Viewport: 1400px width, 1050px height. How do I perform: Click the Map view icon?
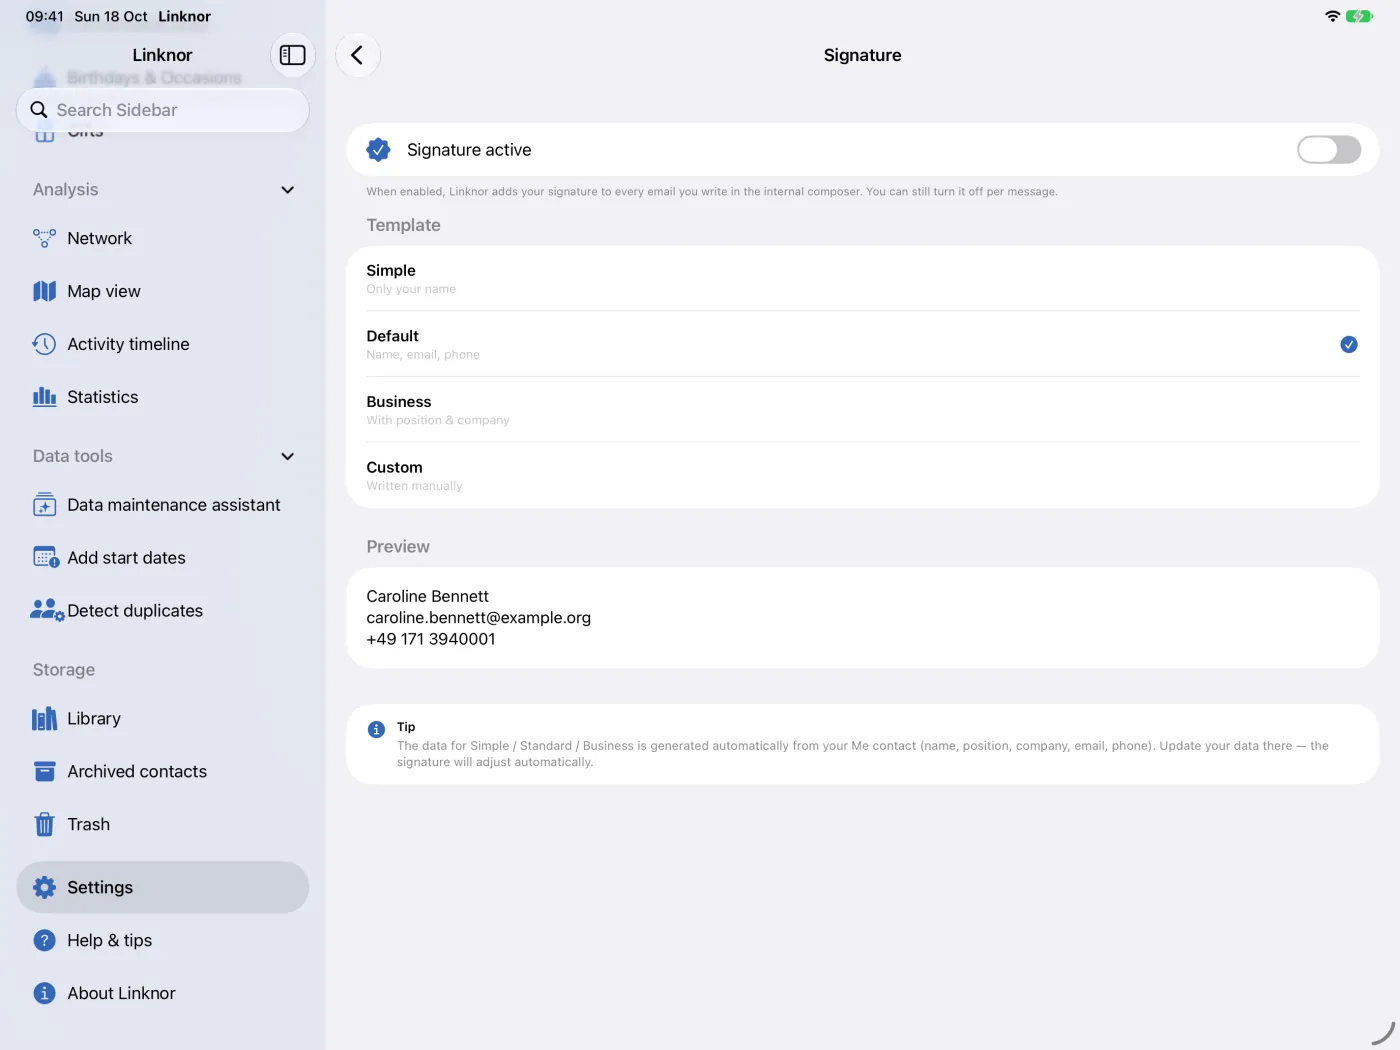point(44,291)
